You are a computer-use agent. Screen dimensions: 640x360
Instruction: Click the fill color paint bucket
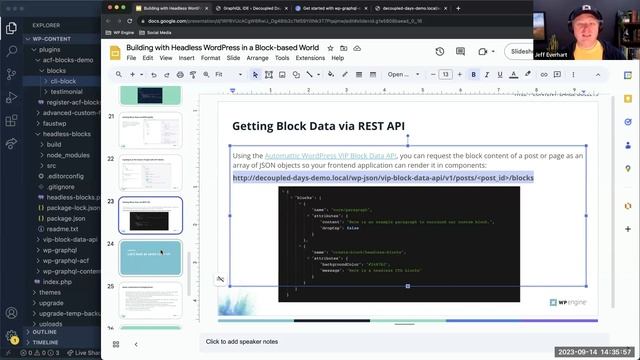coord(331,75)
